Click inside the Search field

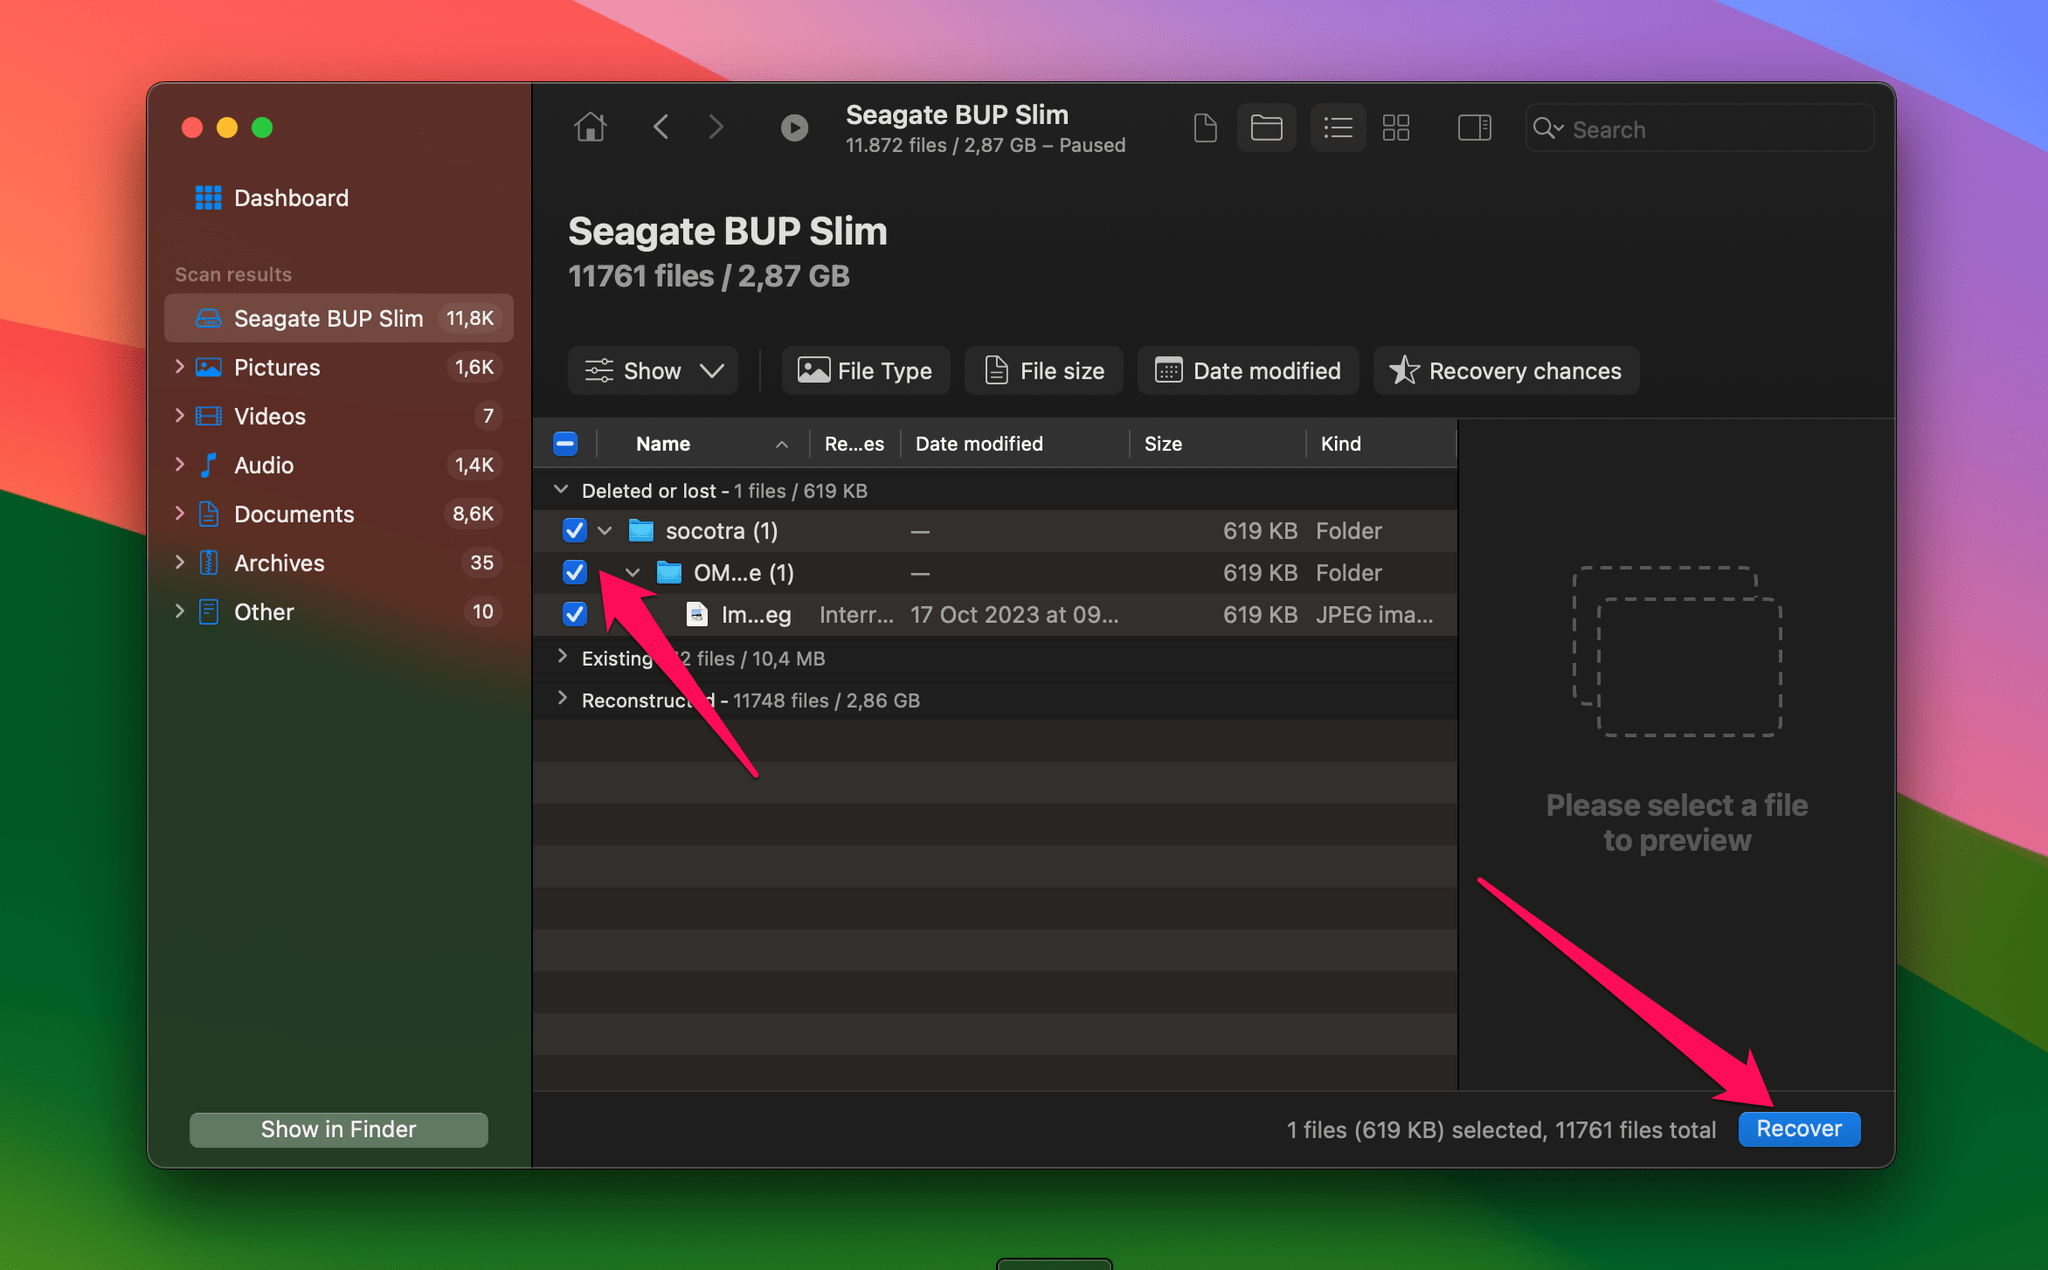tap(1700, 128)
